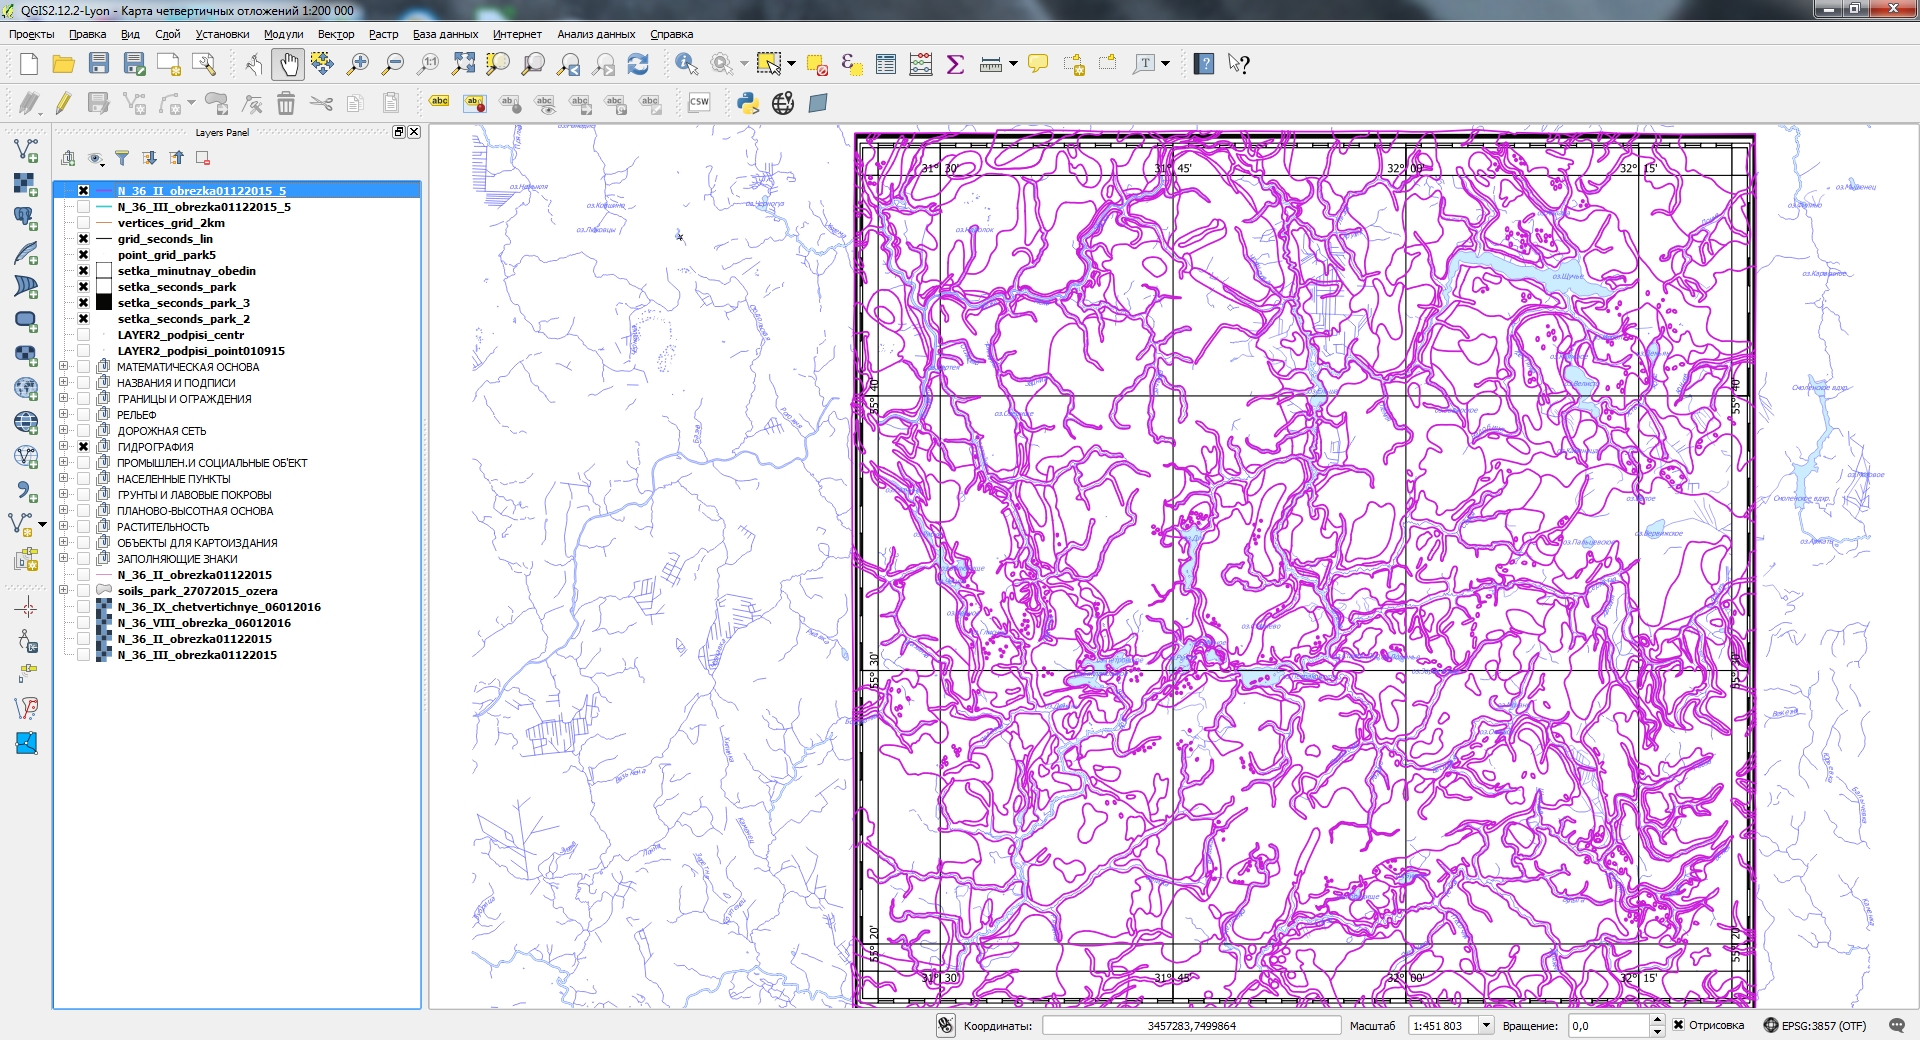
Task: Click inside the Координаты input field
Action: coord(1190,1025)
